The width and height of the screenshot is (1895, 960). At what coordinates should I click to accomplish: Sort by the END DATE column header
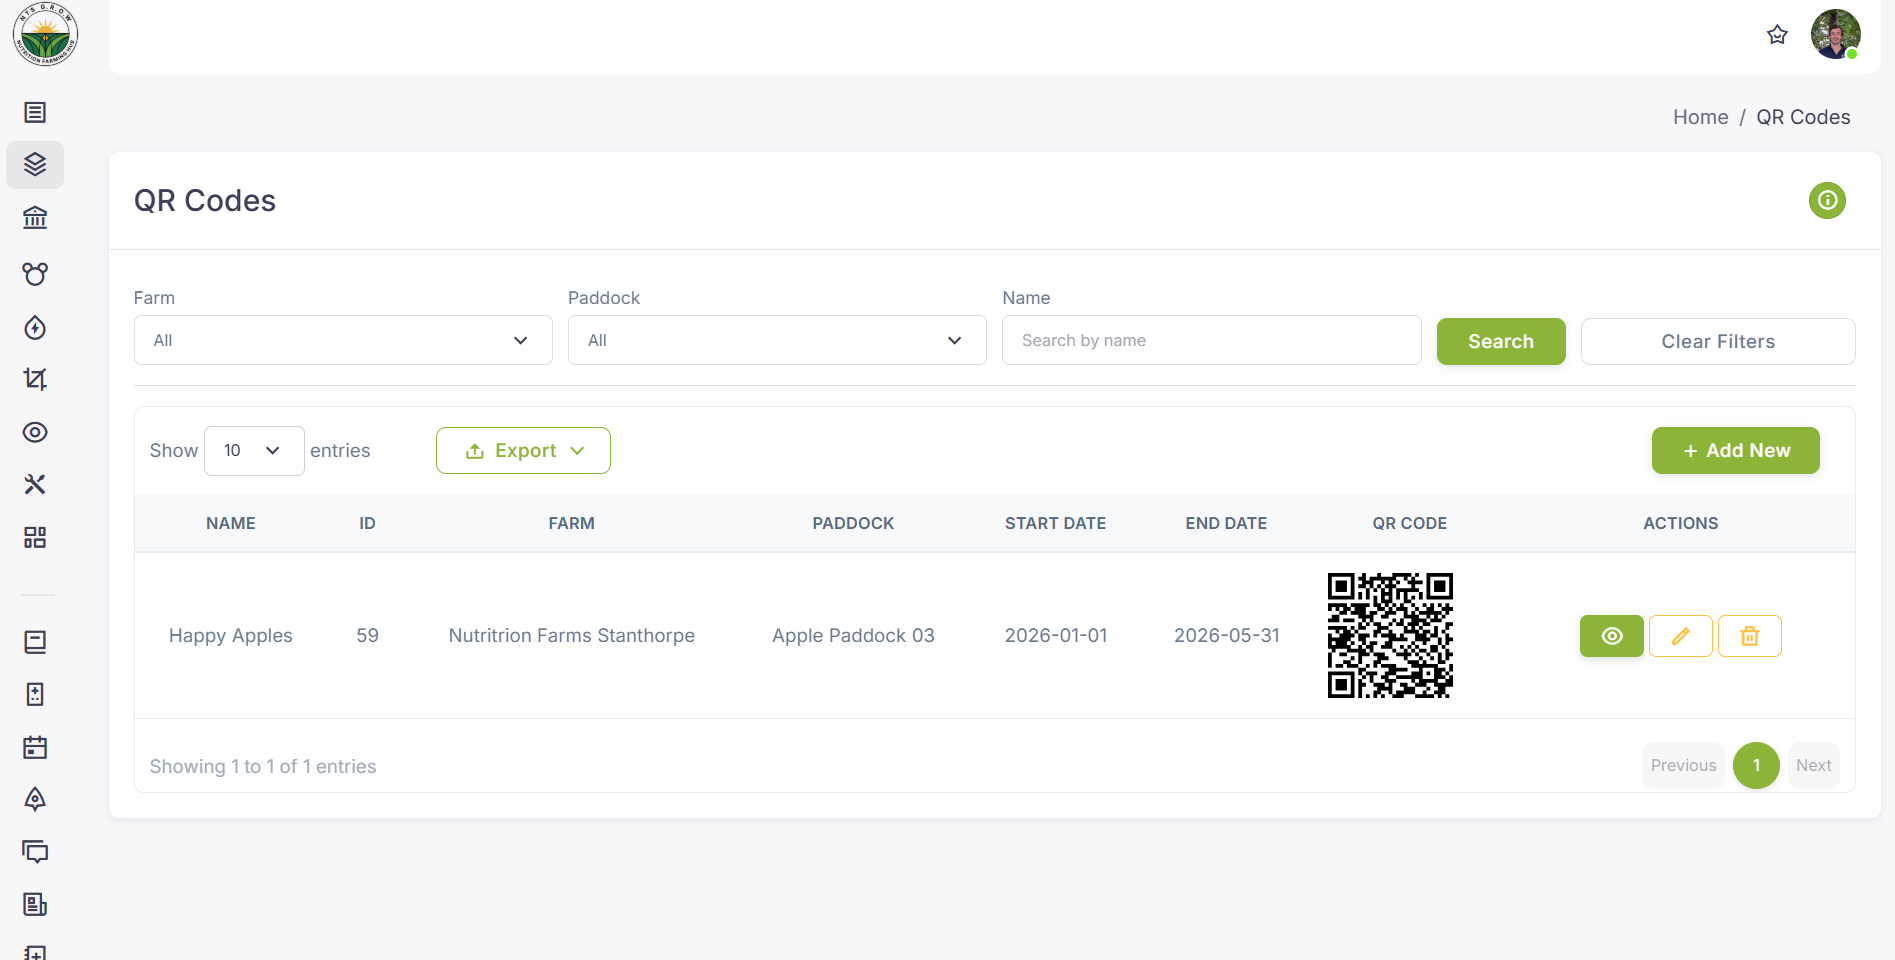click(x=1226, y=523)
